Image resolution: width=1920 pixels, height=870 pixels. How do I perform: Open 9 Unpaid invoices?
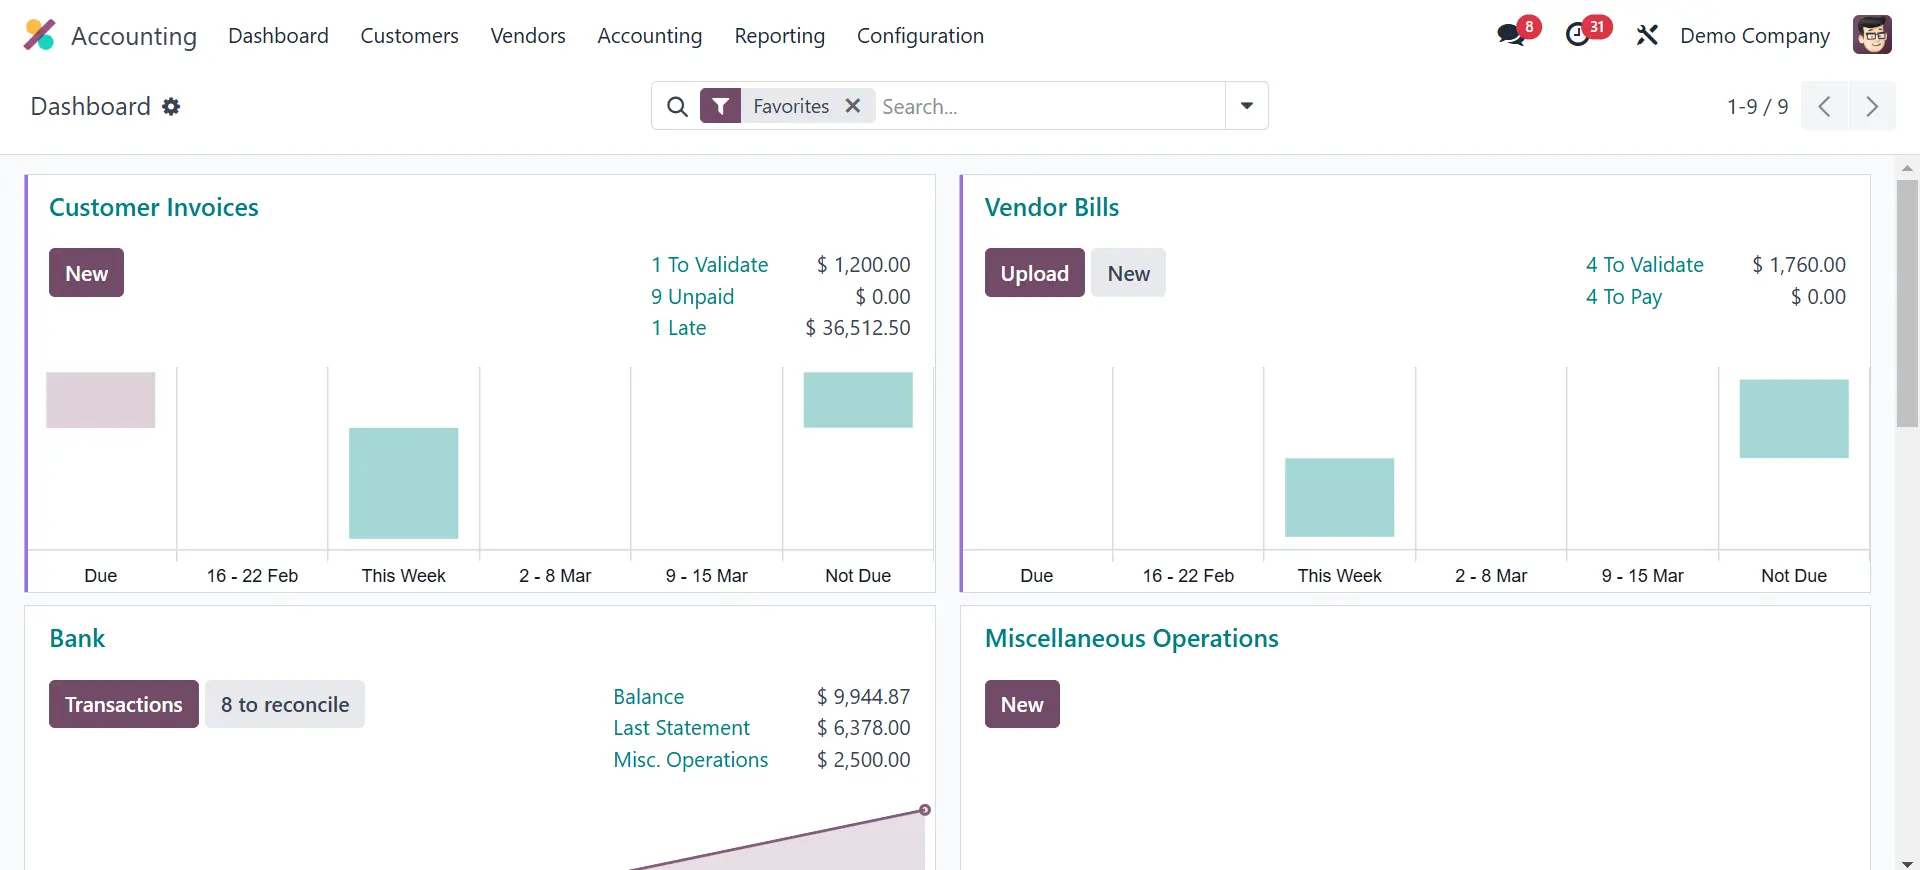click(x=693, y=296)
